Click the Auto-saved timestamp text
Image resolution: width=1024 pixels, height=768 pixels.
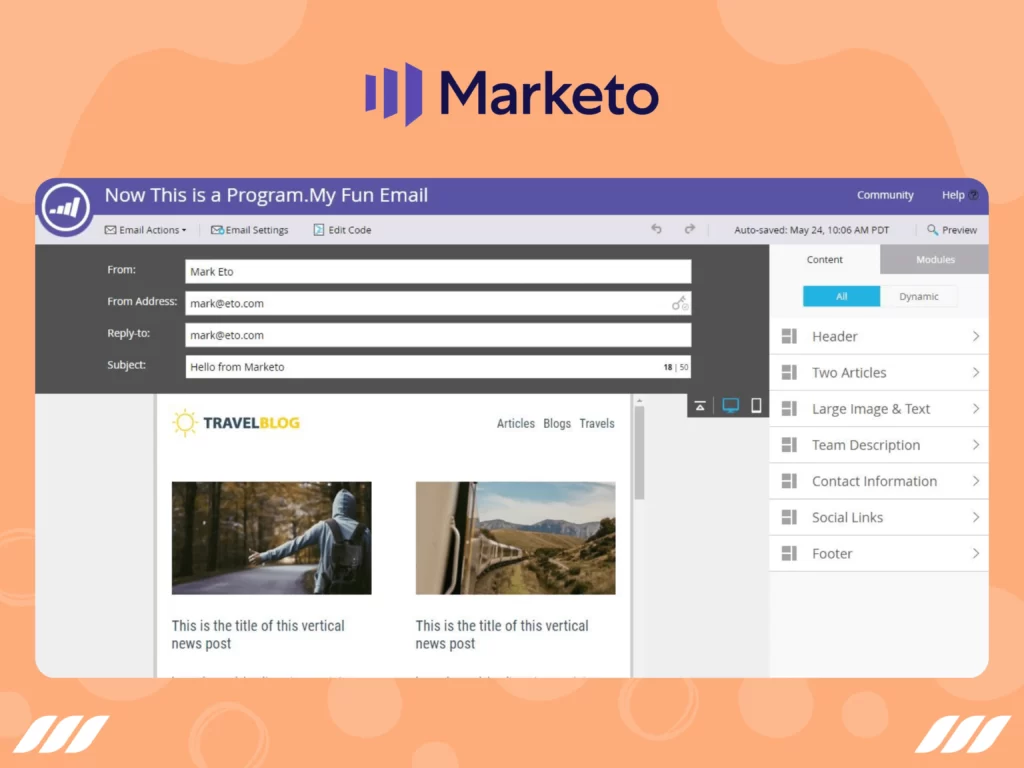[811, 230]
